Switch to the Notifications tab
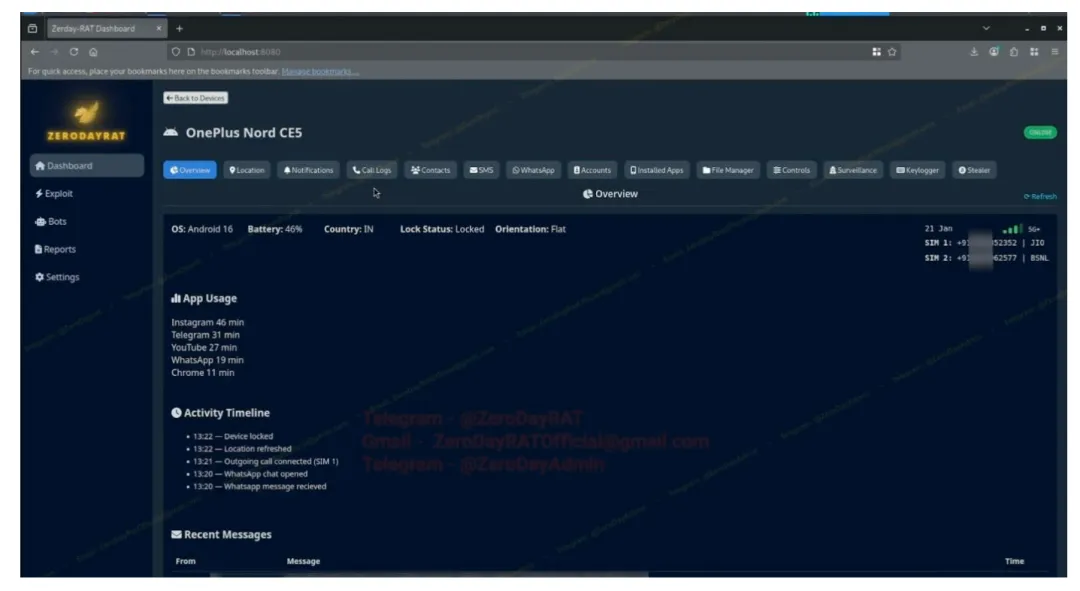 (308, 170)
